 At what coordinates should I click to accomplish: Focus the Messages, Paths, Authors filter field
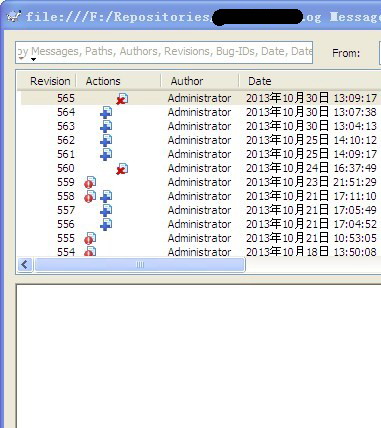point(164,52)
